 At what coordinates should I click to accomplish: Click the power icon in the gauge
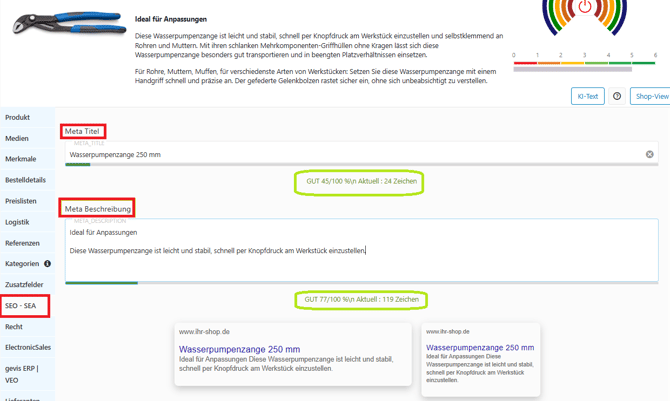[585, 8]
